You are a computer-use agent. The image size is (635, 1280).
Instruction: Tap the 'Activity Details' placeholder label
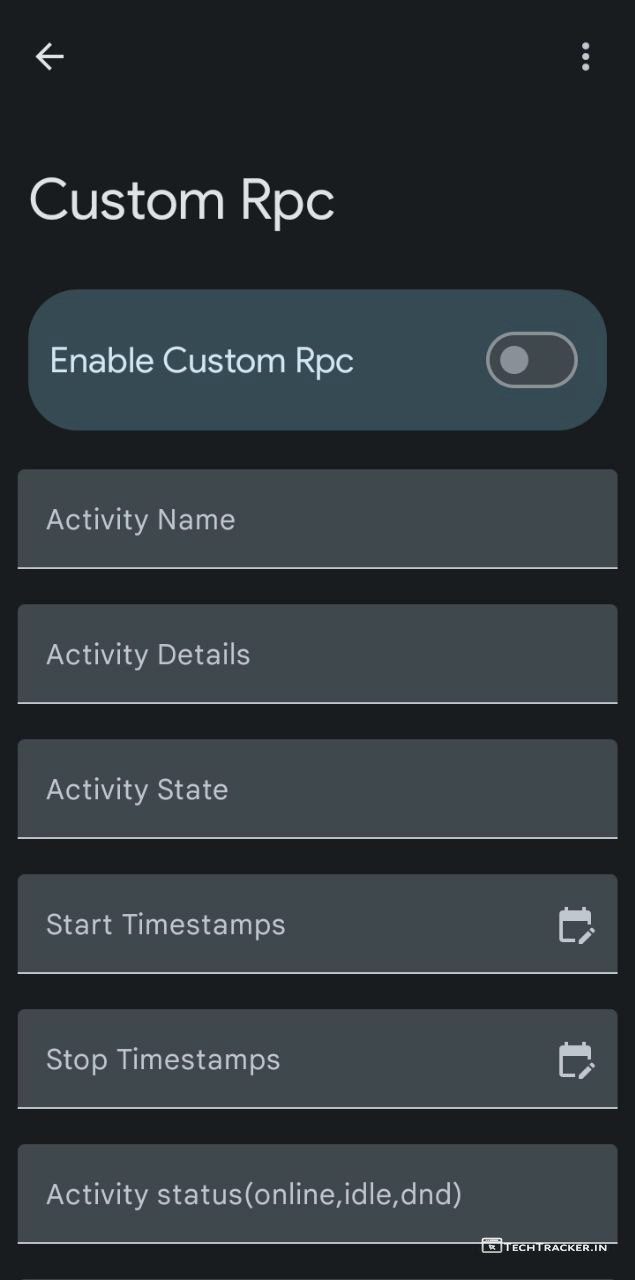pos(148,655)
